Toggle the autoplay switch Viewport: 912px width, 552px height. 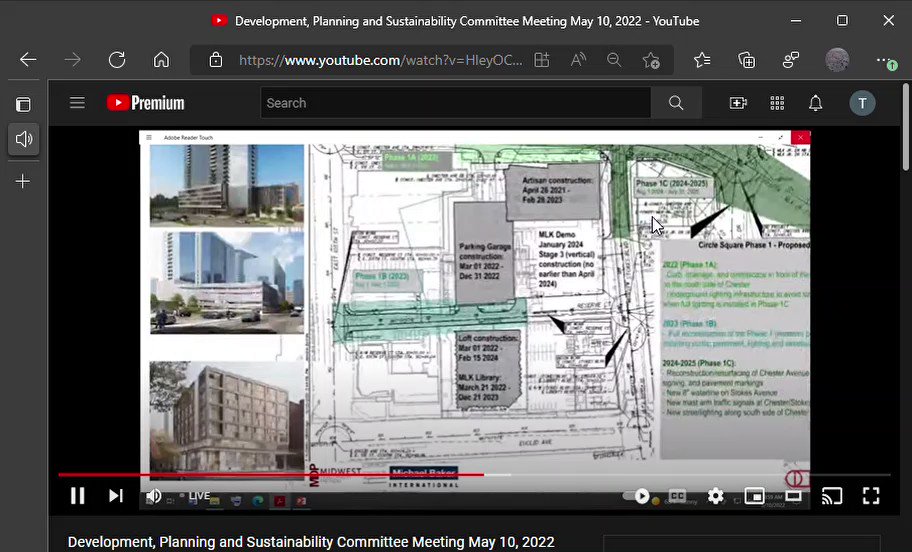point(637,496)
